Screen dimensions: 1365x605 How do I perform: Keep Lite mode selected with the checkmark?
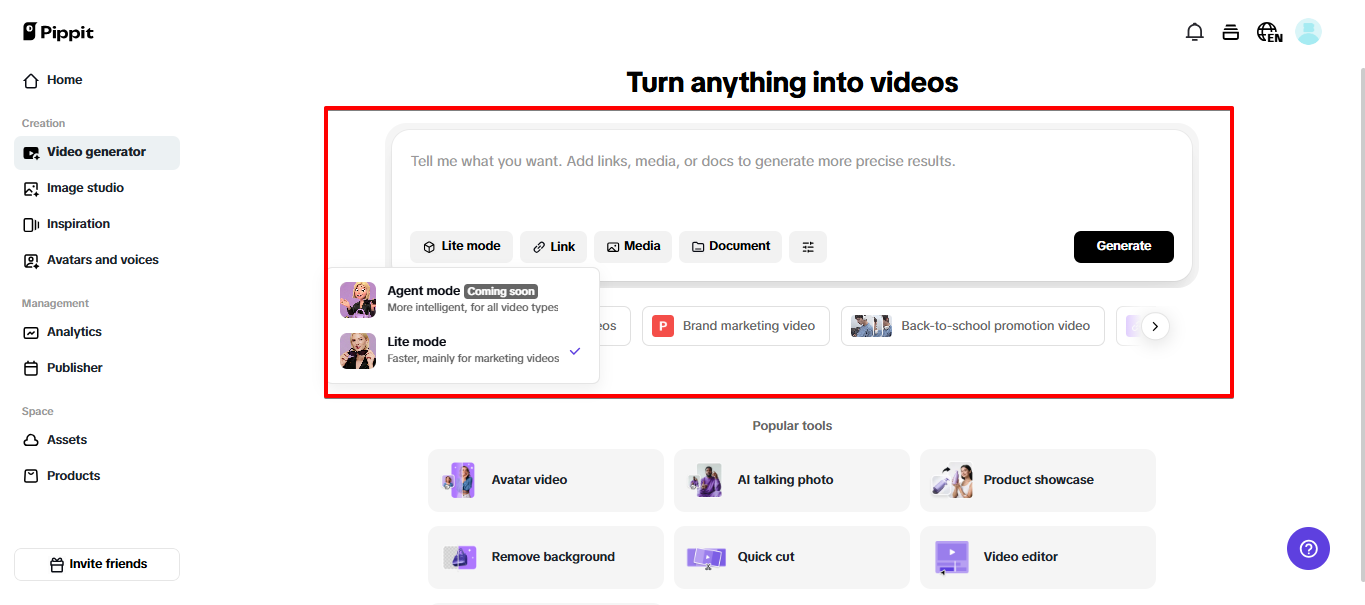[575, 351]
